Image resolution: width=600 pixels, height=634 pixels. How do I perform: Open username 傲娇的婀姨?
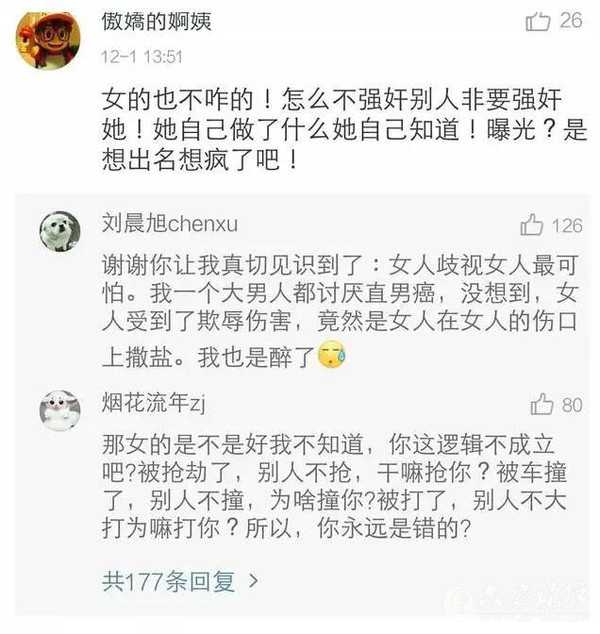[x=156, y=21]
